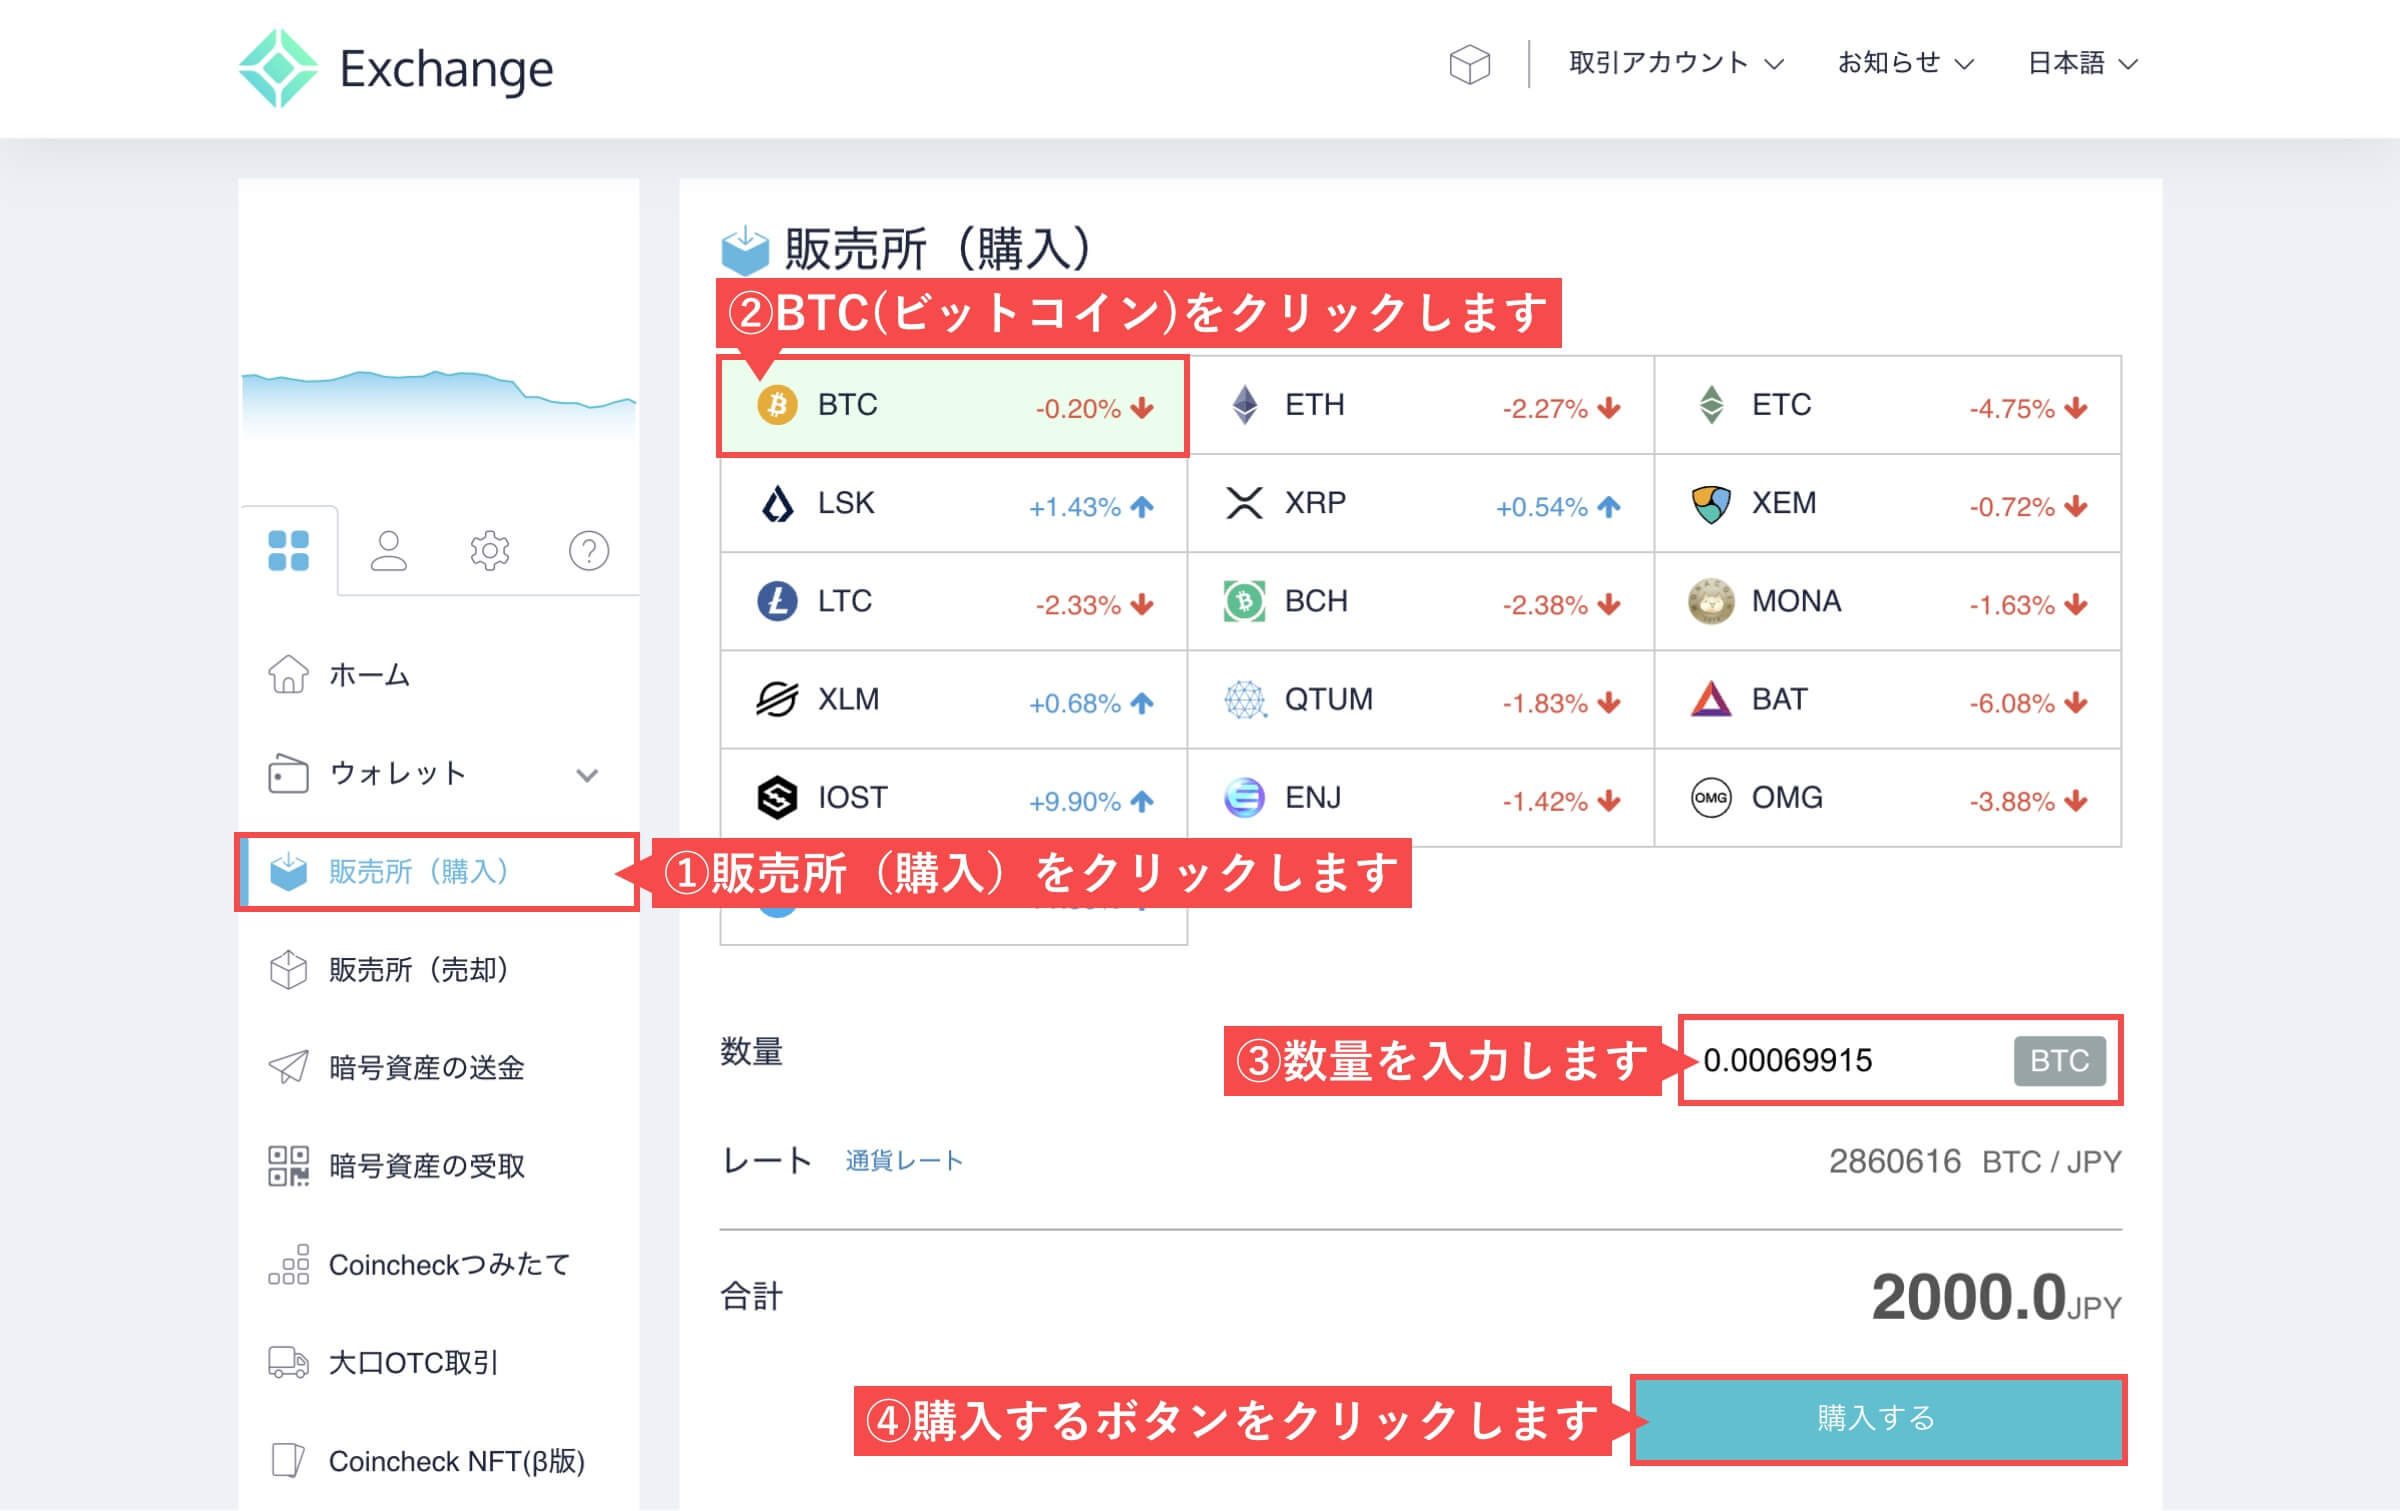
Task: Expand the ウォレット chevron
Action: tap(587, 775)
